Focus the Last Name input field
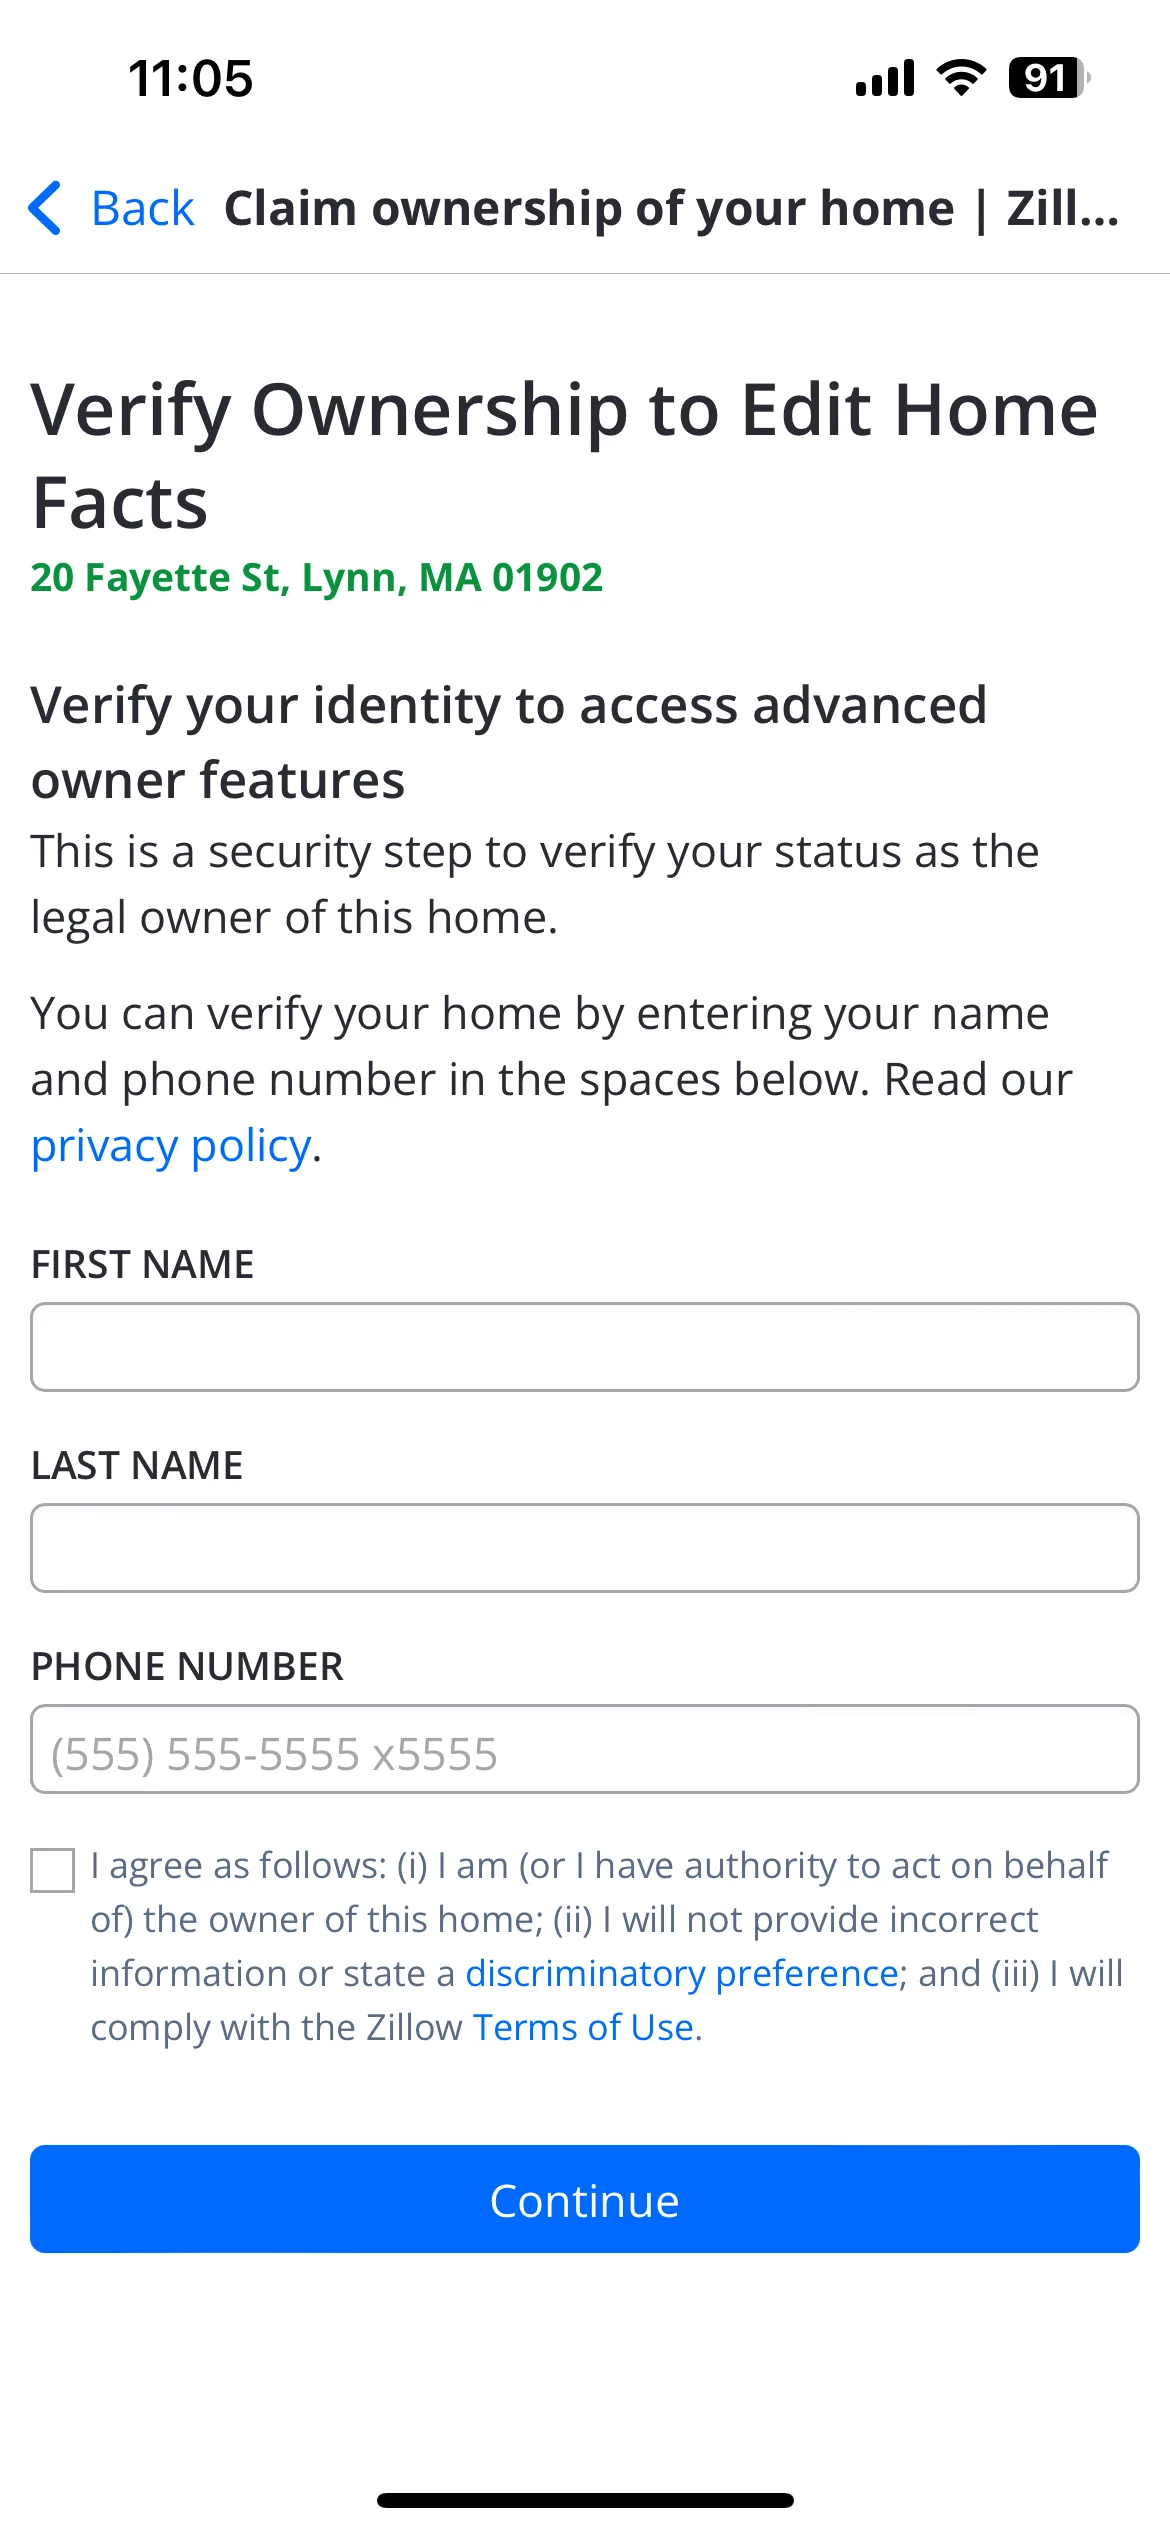This screenshot has width=1170, height=2532. [x=585, y=1548]
